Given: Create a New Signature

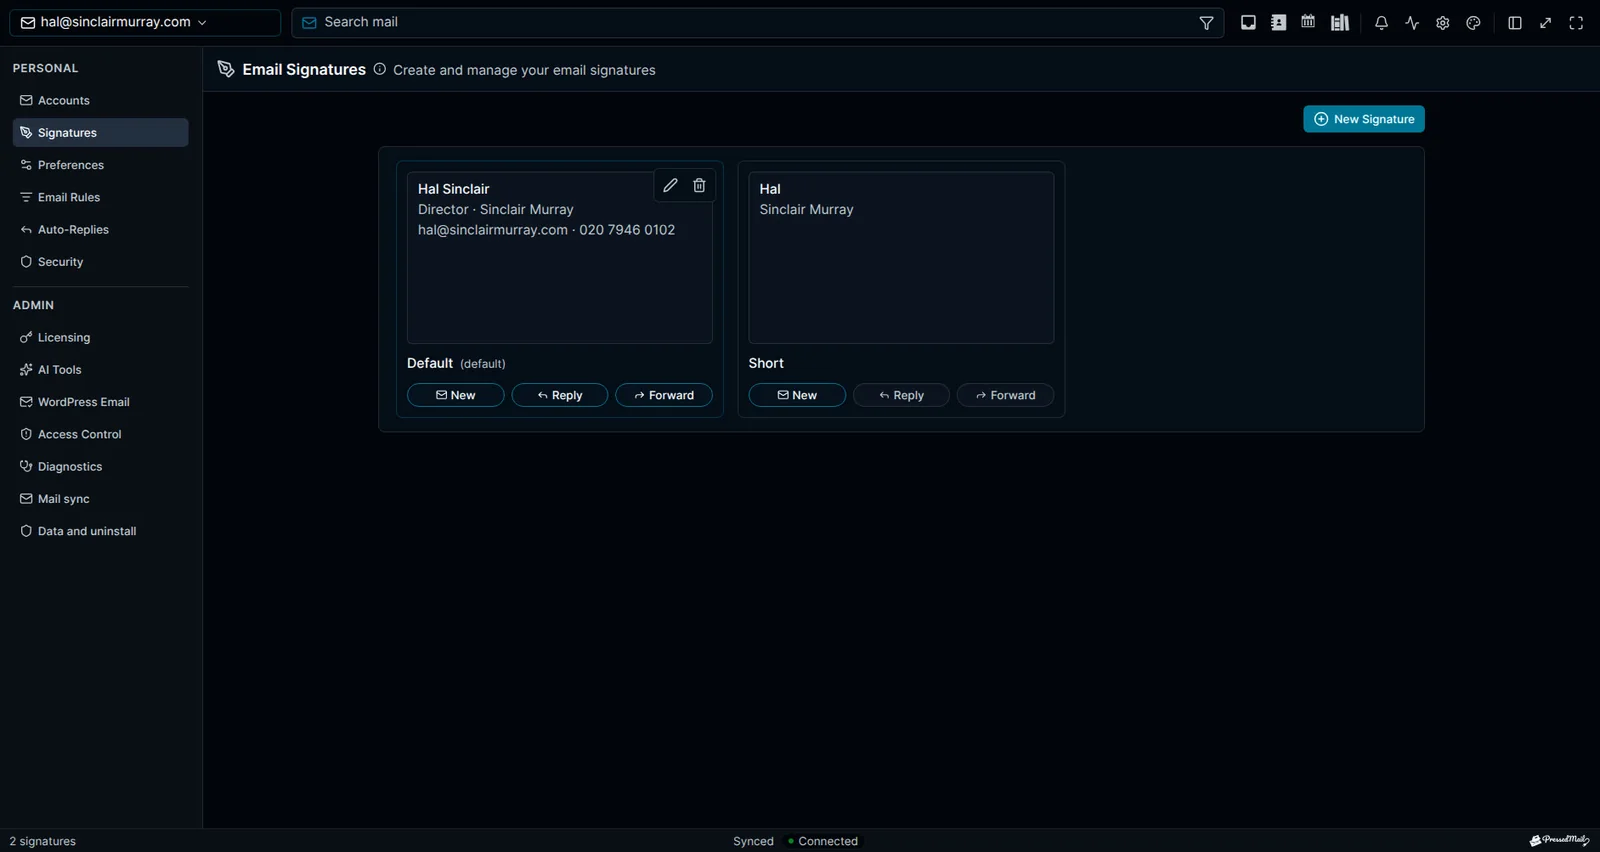Looking at the screenshot, I should (x=1364, y=119).
